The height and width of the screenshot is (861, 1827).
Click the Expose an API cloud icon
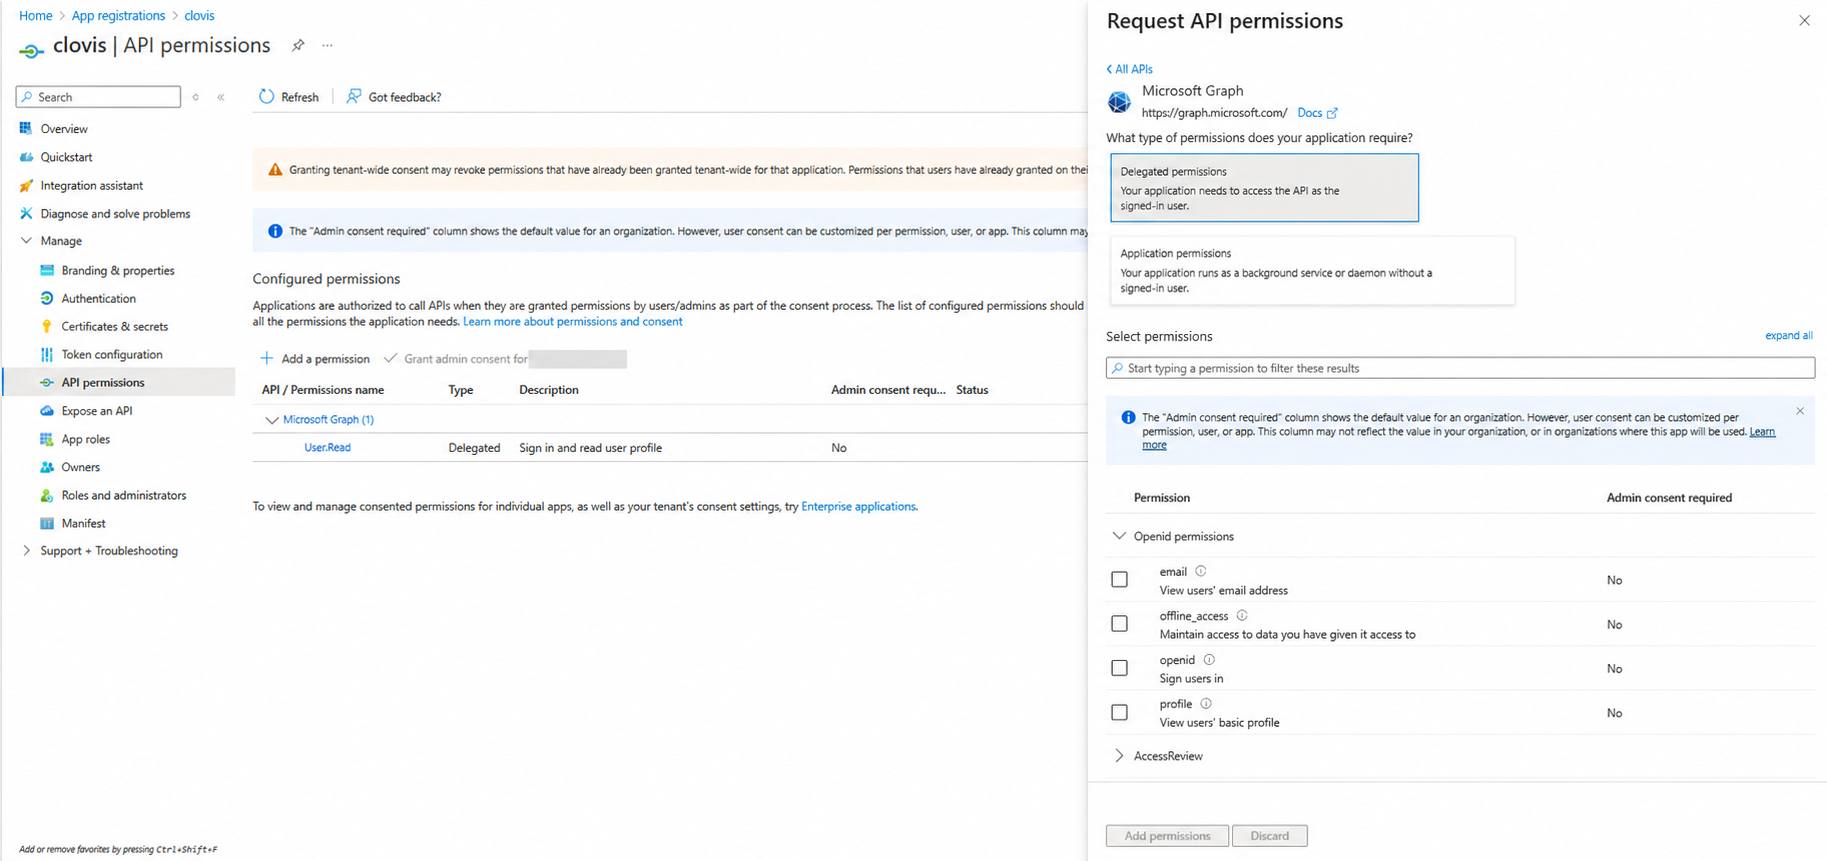(47, 410)
